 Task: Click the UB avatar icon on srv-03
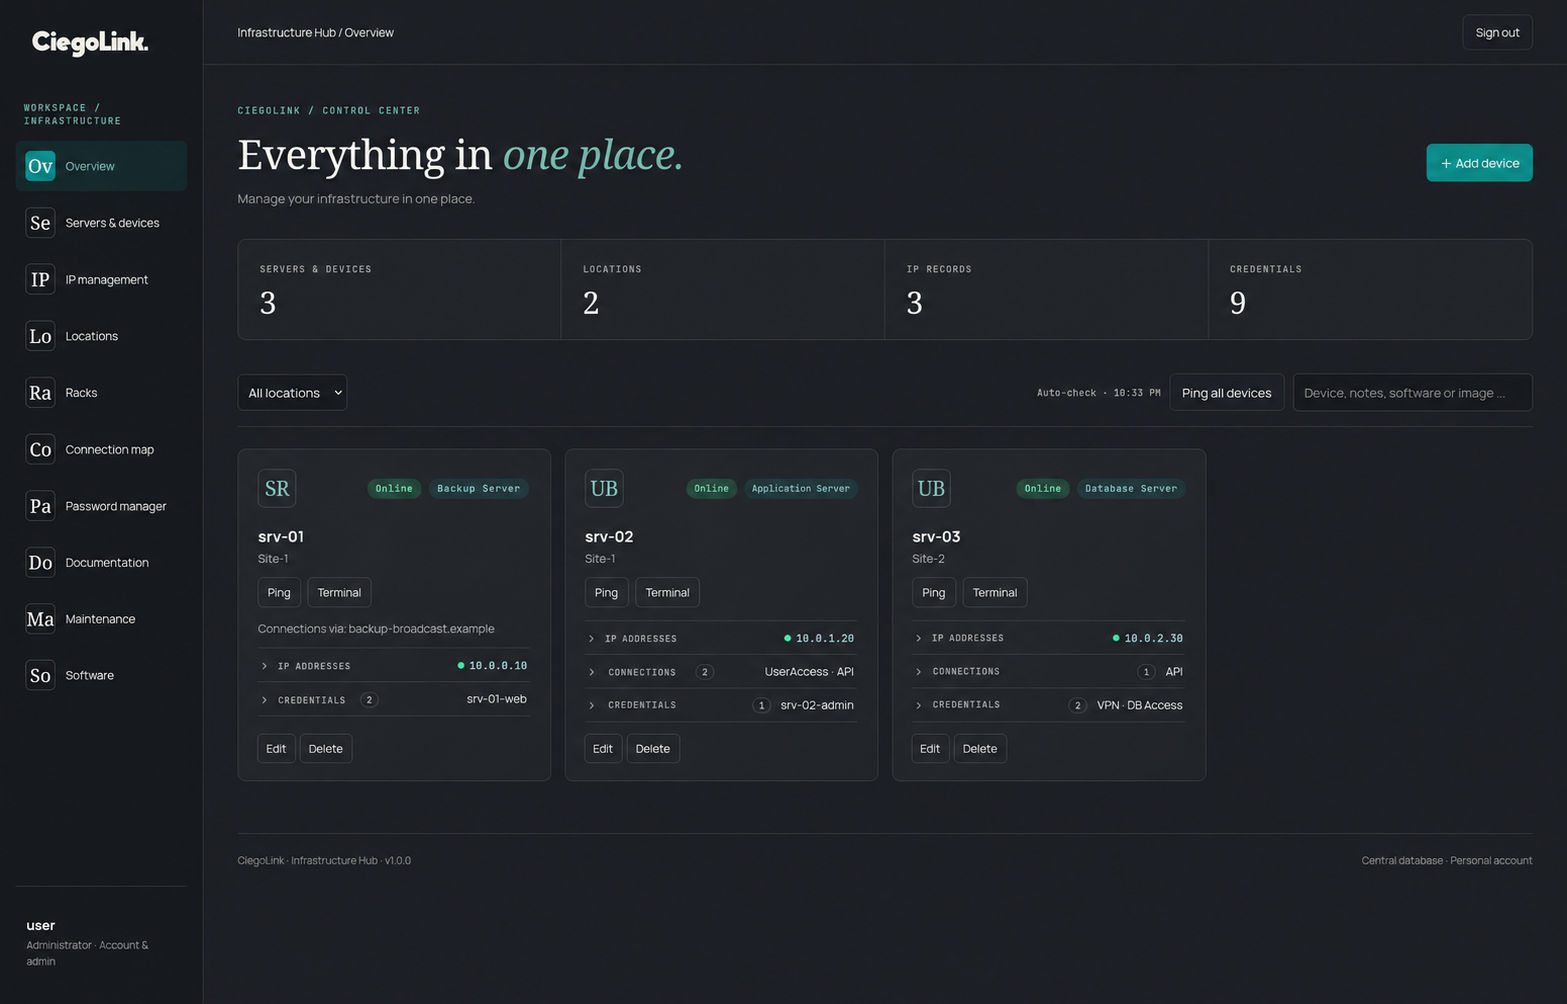[931, 488]
